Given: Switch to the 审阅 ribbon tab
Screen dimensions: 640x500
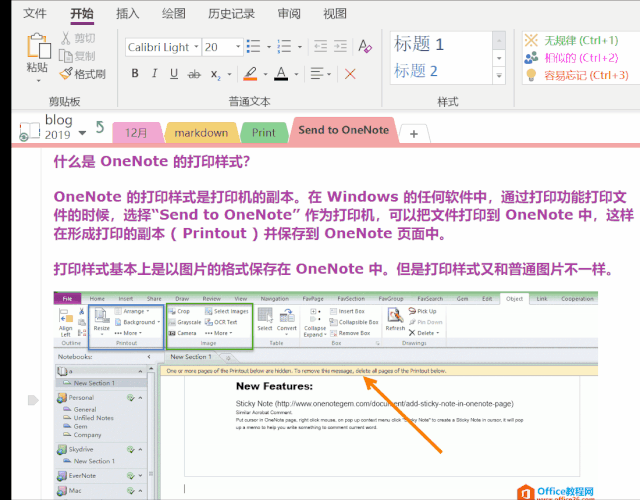Looking at the screenshot, I should click(x=289, y=13).
